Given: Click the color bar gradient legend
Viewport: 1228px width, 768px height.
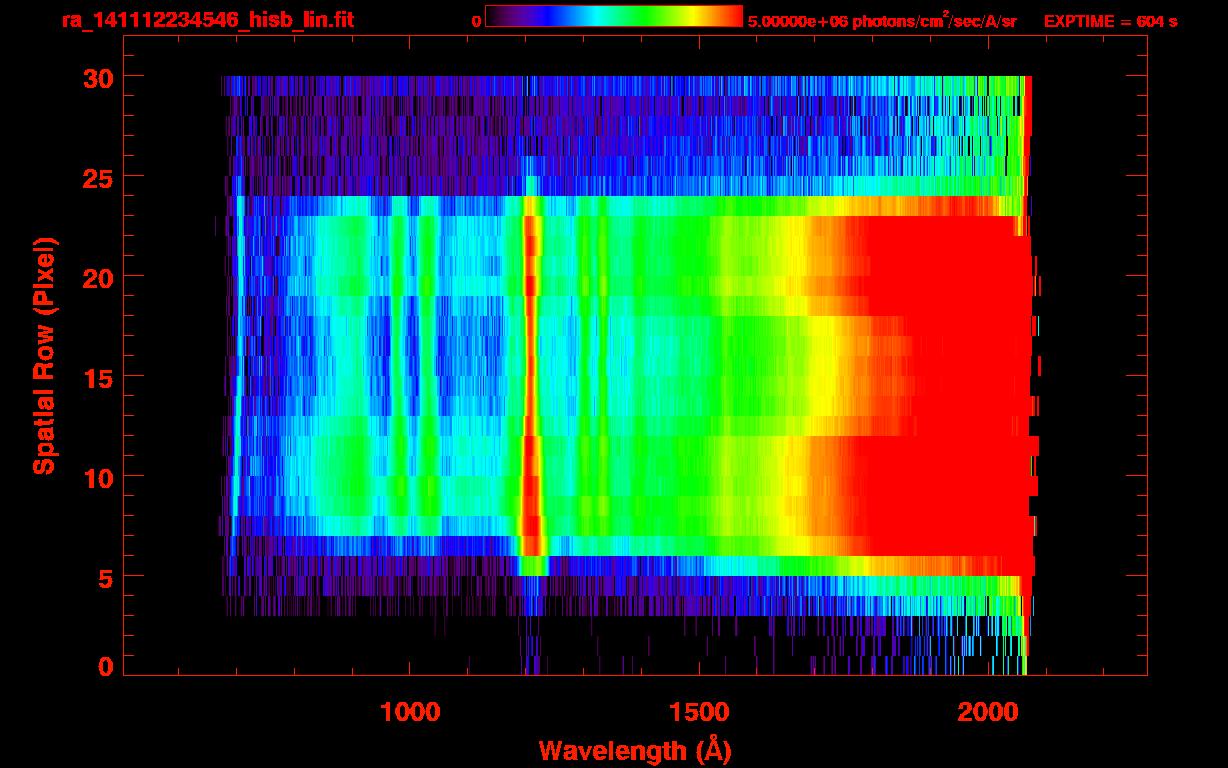Looking at the screenshot, I should tap(614, 16).
